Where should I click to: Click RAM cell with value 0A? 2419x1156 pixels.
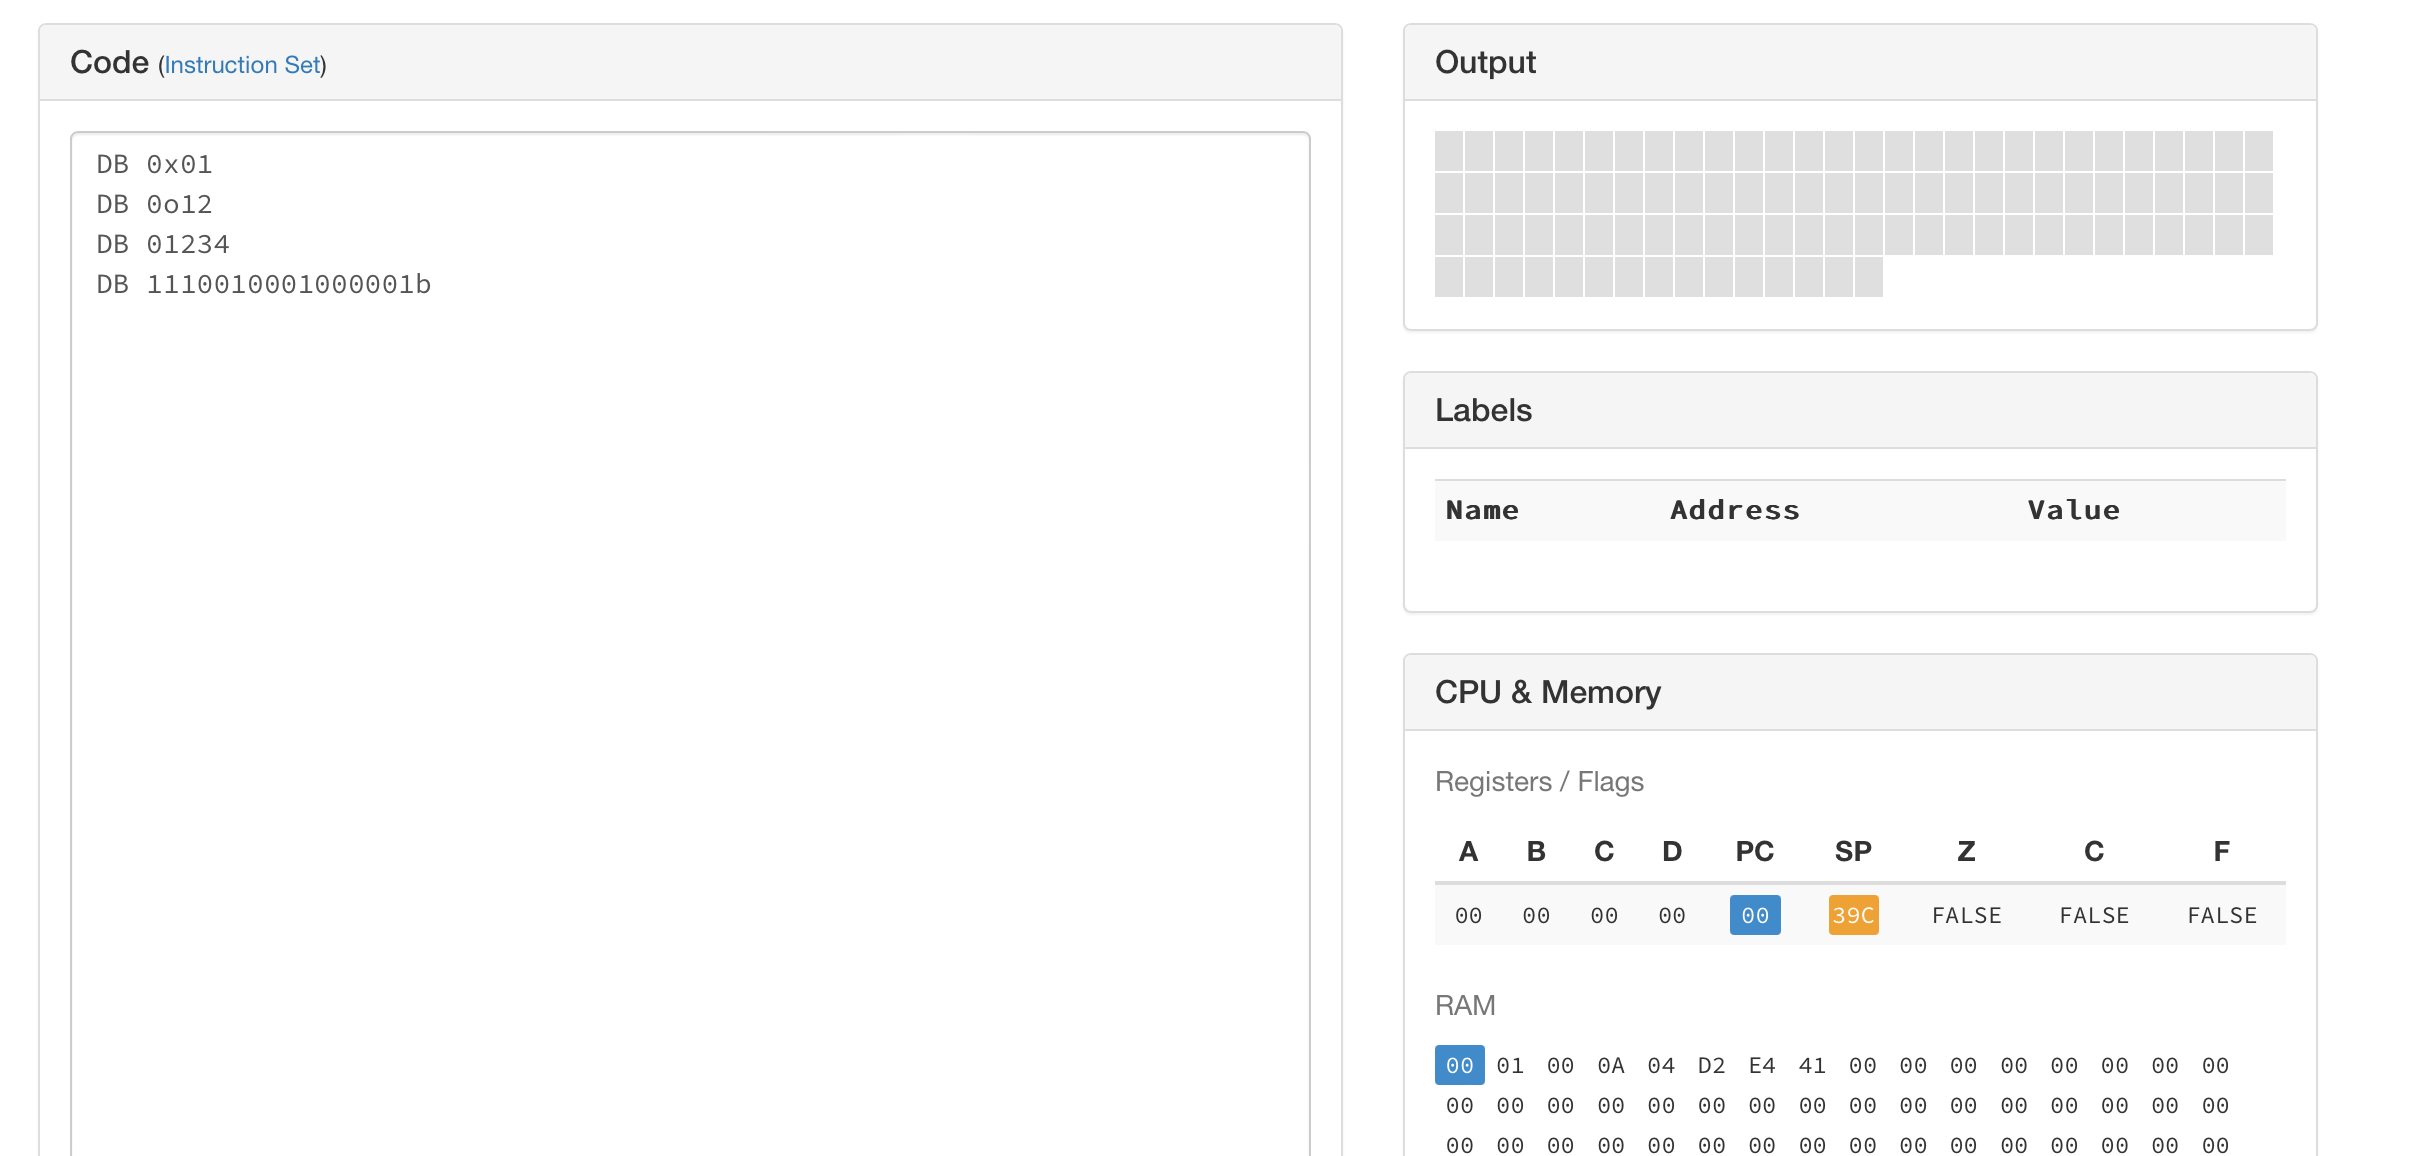point(1611,1065)
